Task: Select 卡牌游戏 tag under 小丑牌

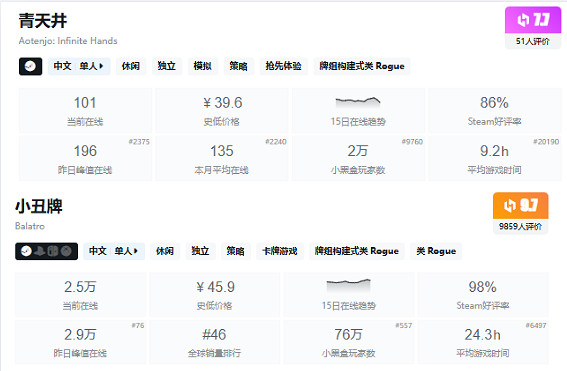Action: point(280,251)
